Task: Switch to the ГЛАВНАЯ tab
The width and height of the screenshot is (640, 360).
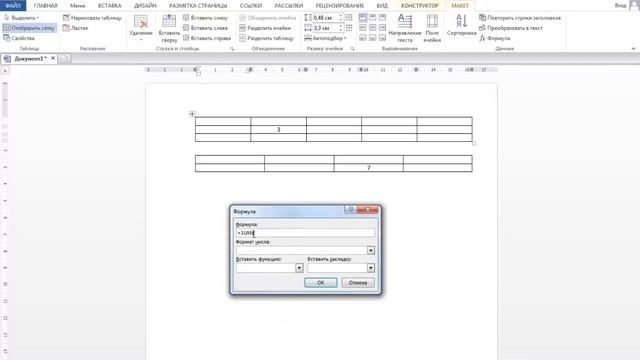Action: click(x=45, y=6)
